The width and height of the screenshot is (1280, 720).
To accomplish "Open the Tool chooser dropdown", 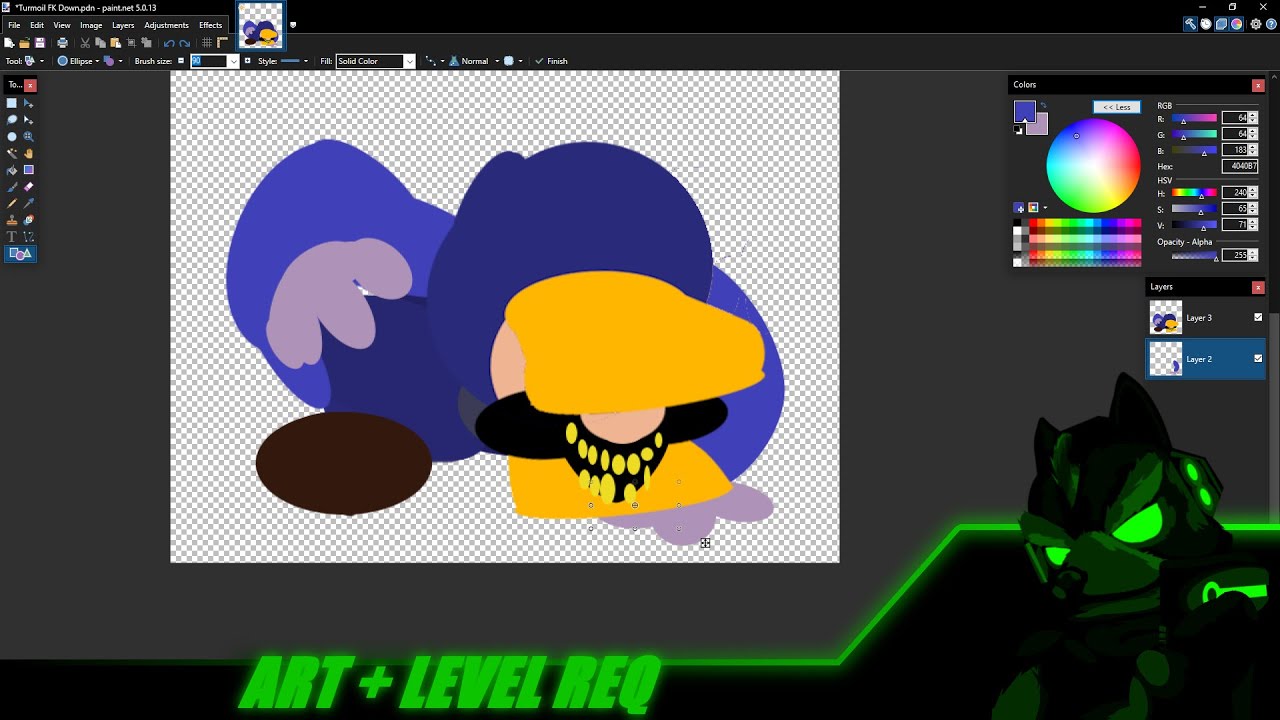I will (32, 61).
